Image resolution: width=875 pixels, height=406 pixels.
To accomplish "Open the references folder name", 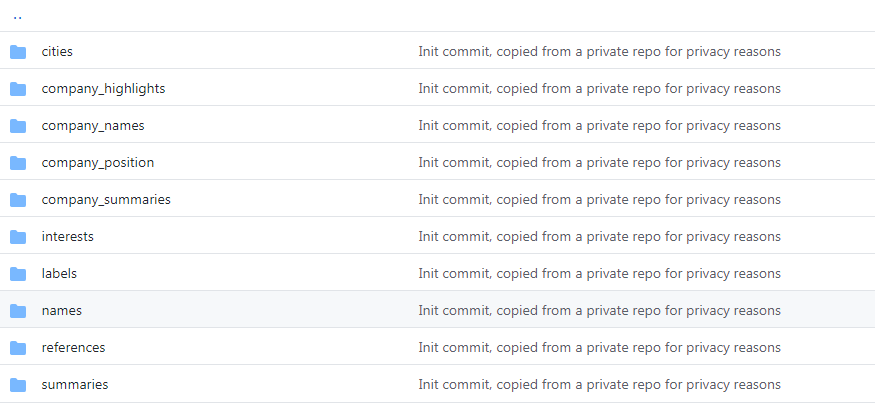I will (x=73, y=348).
